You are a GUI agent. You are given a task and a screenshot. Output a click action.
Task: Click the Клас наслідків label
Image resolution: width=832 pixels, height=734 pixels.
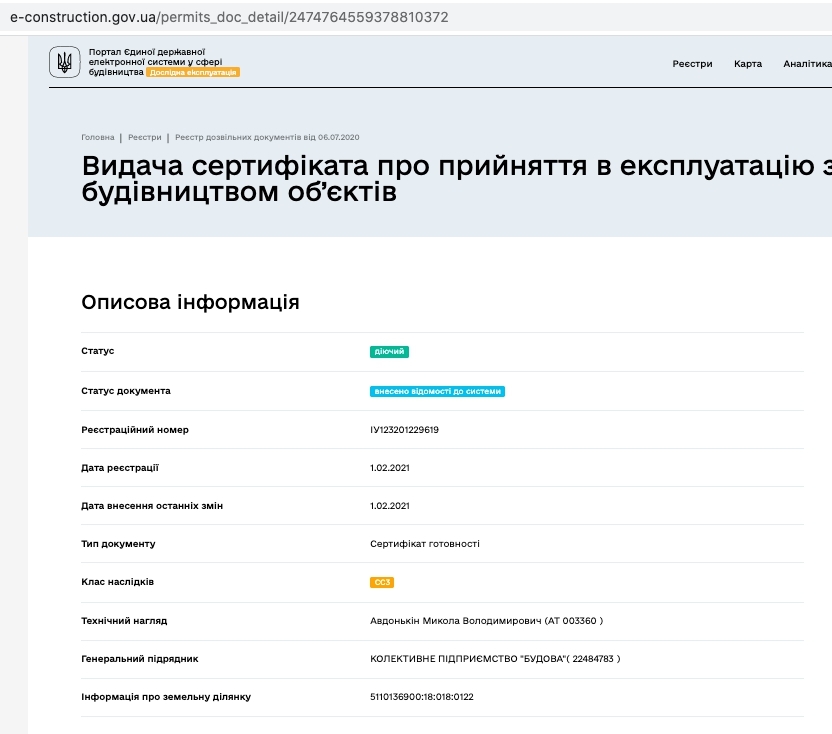pyautogui.click(x=117, y=582)
